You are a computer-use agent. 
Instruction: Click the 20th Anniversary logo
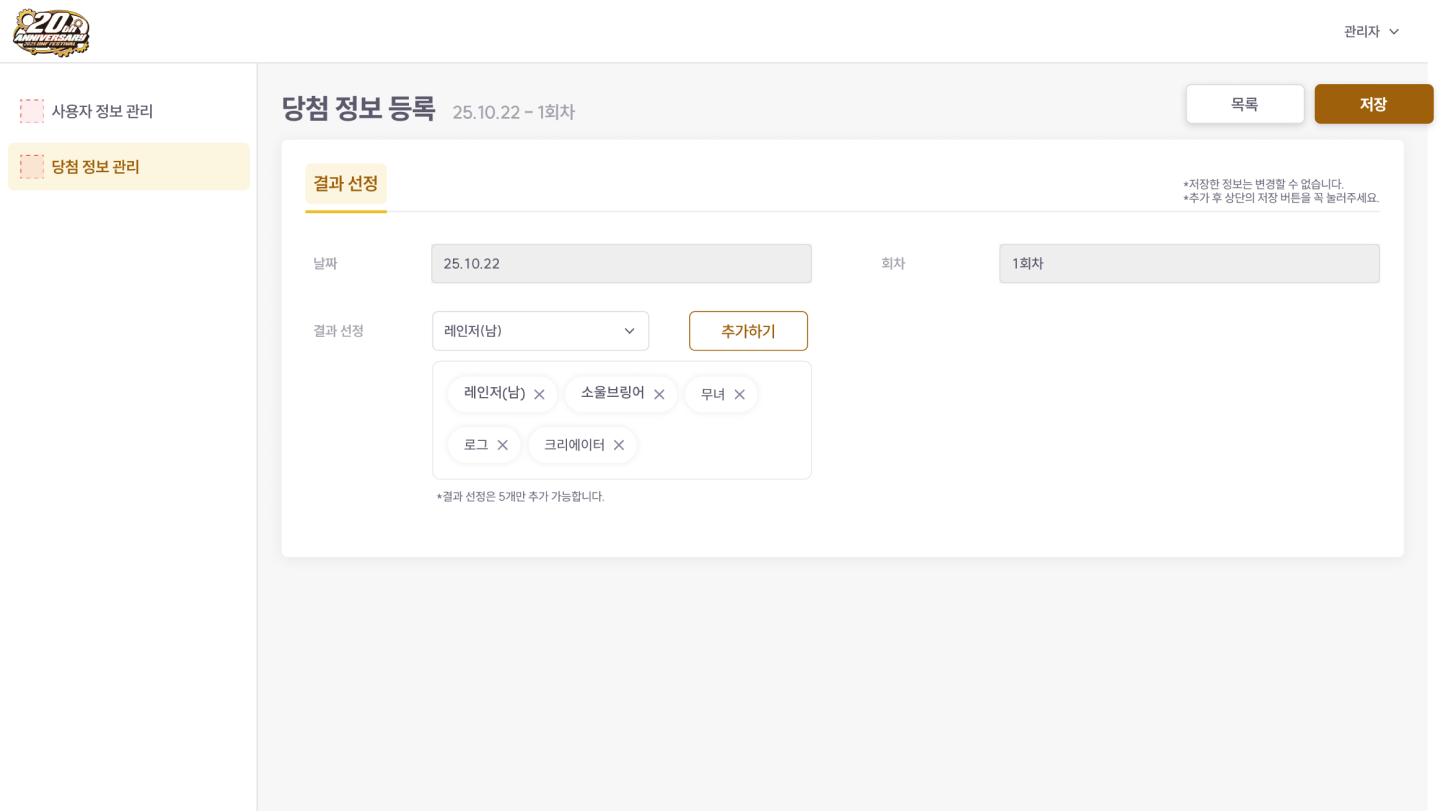pyautogui.click(x=51, y=32)
